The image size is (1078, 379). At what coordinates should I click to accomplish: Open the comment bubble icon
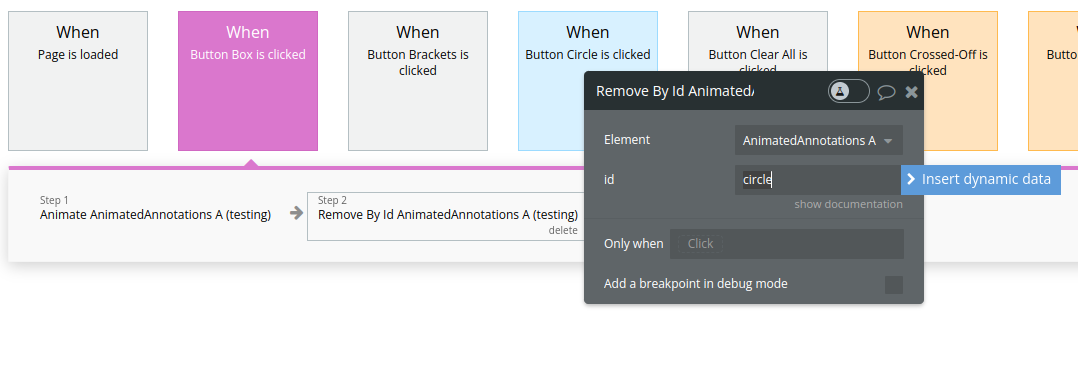[886, 92]
